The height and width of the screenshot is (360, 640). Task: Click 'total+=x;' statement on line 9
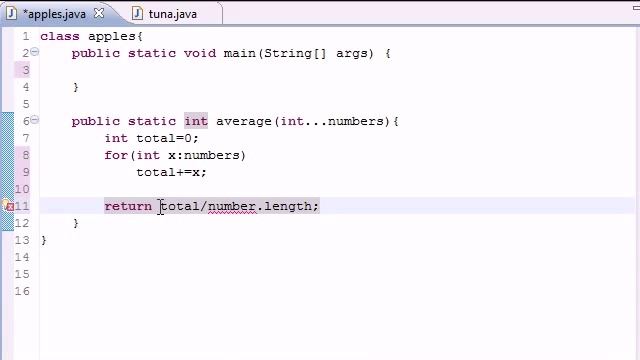click(x=171, y=172)
